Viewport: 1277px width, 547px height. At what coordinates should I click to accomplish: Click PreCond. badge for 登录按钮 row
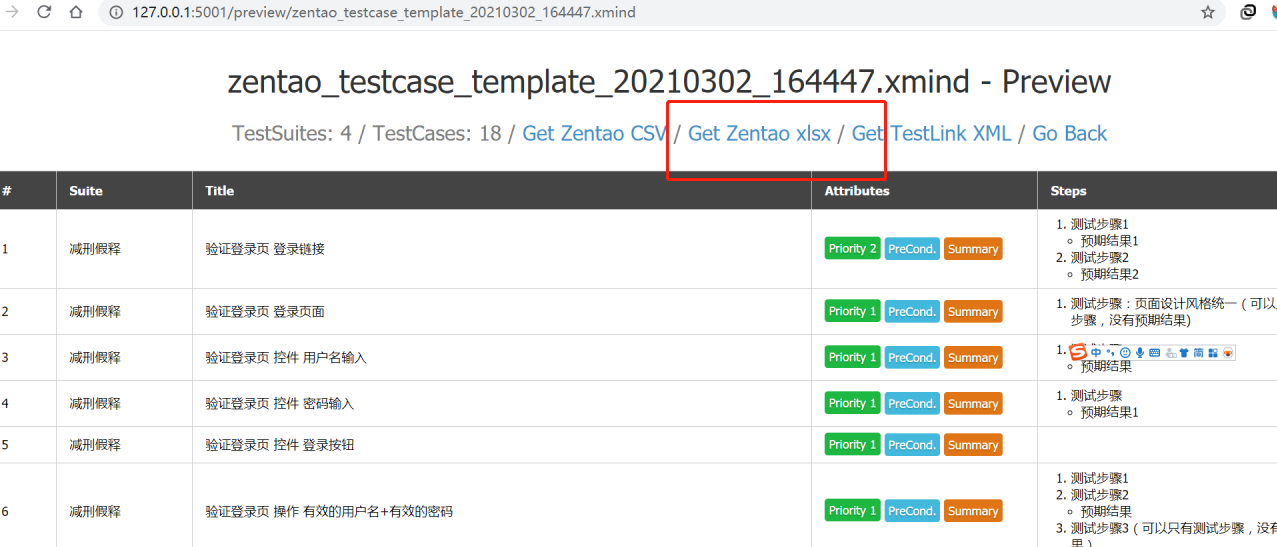click(912, 445)
